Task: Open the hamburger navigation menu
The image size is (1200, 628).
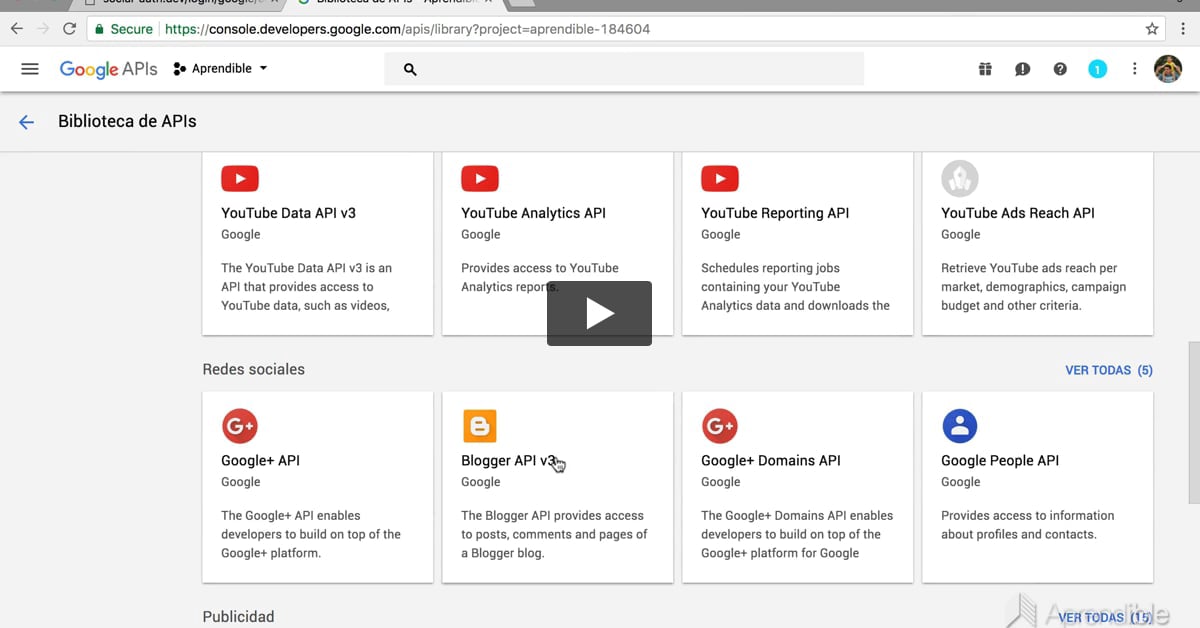Action: 30,69
